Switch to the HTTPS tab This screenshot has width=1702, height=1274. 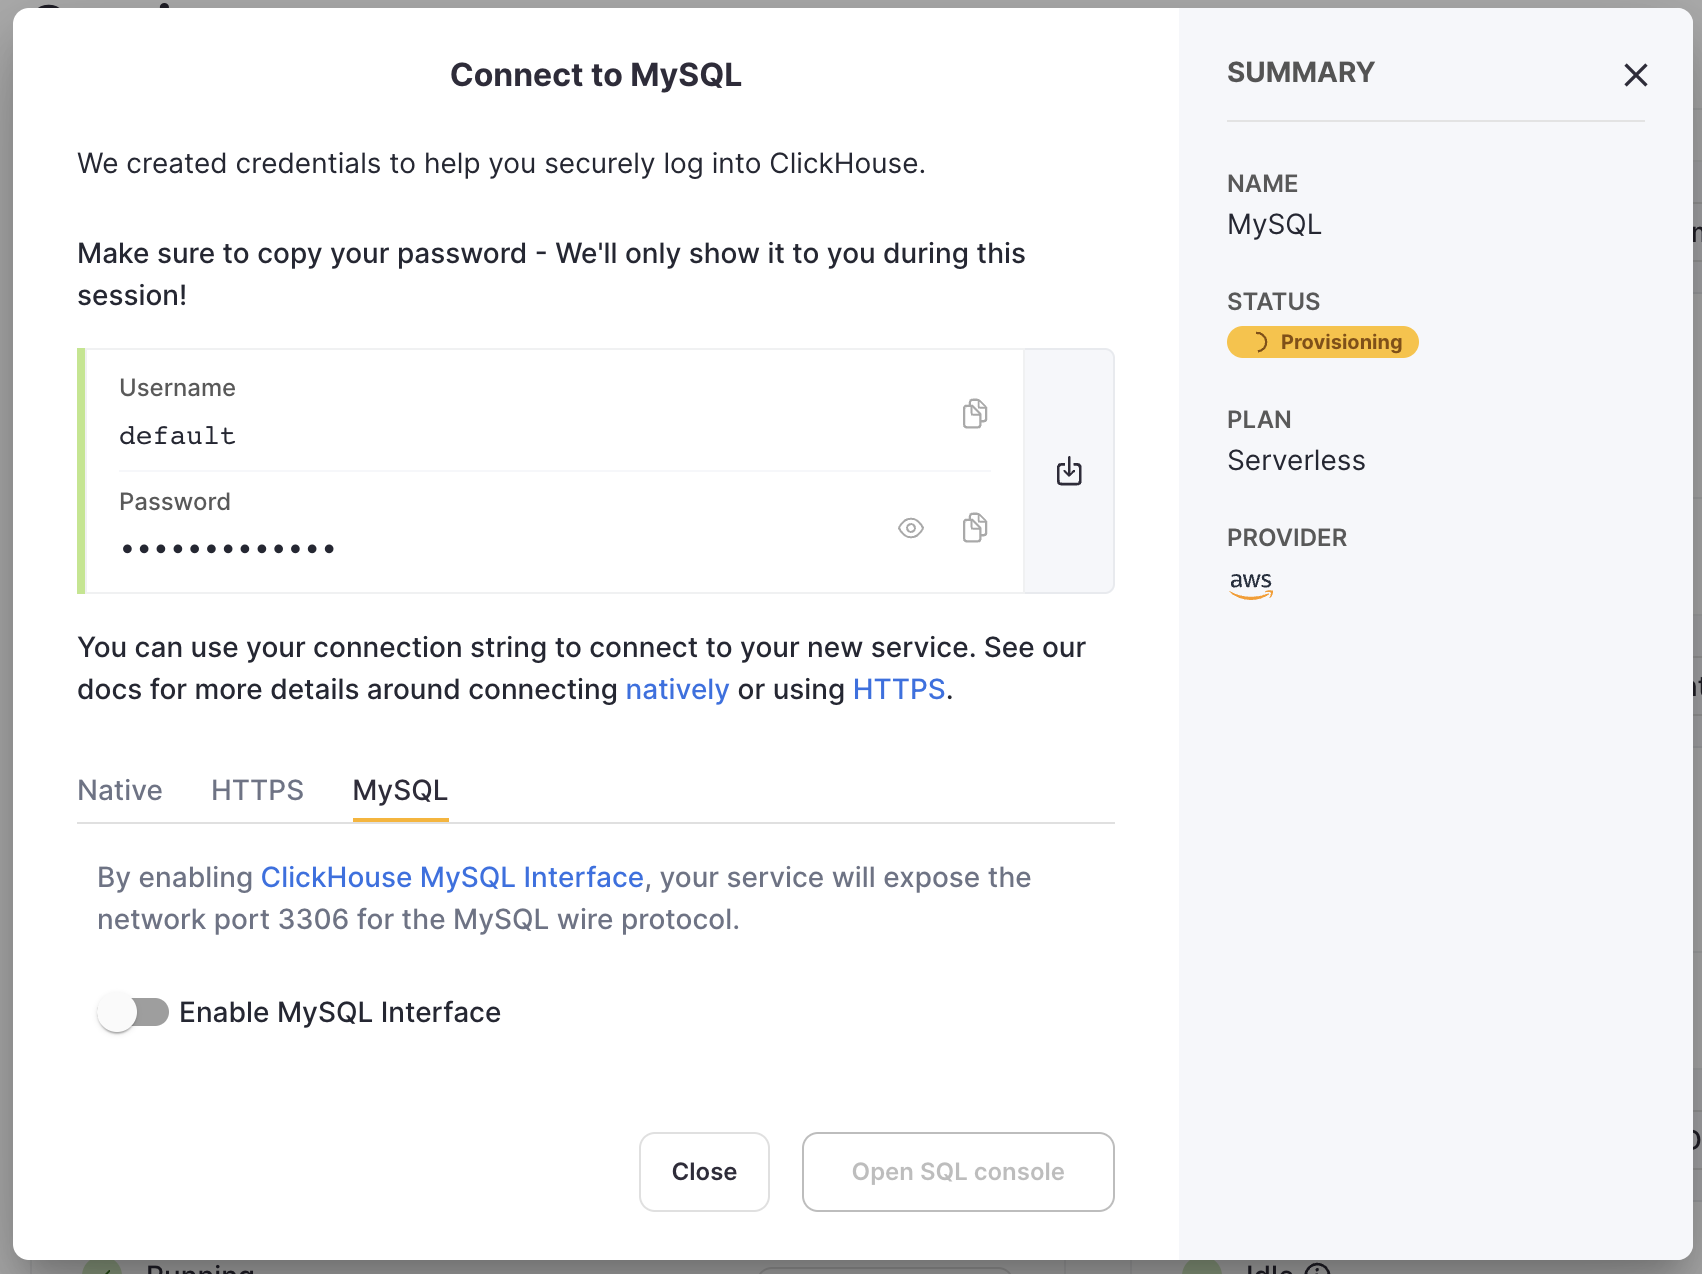(x=257, y=790)
